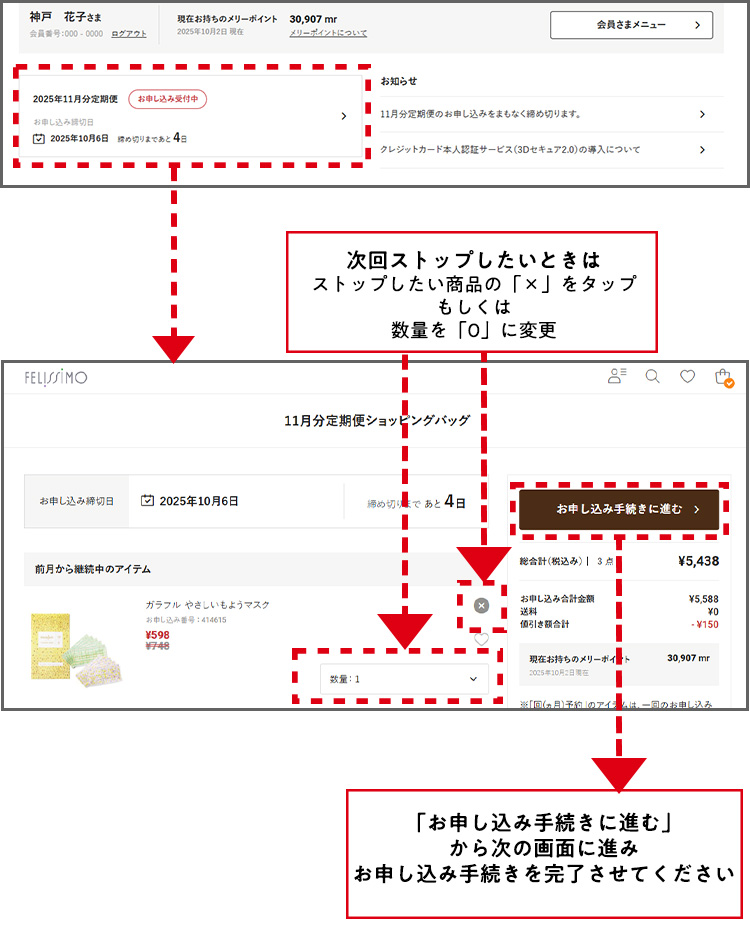This screenshot has width=750, height=932.
Task: Remove the ガラフル mask item with × icon
Action: pyautogui.click(x=481, y=605)
